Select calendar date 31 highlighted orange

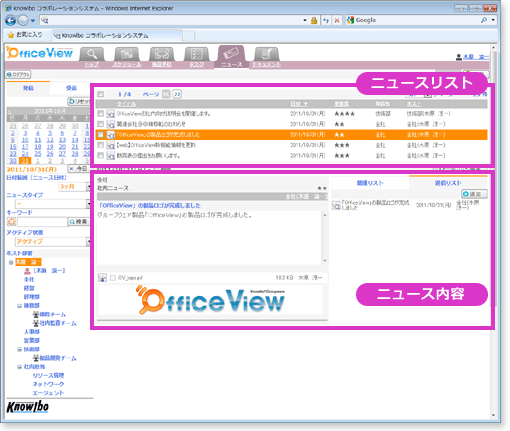tap(25, 161)
